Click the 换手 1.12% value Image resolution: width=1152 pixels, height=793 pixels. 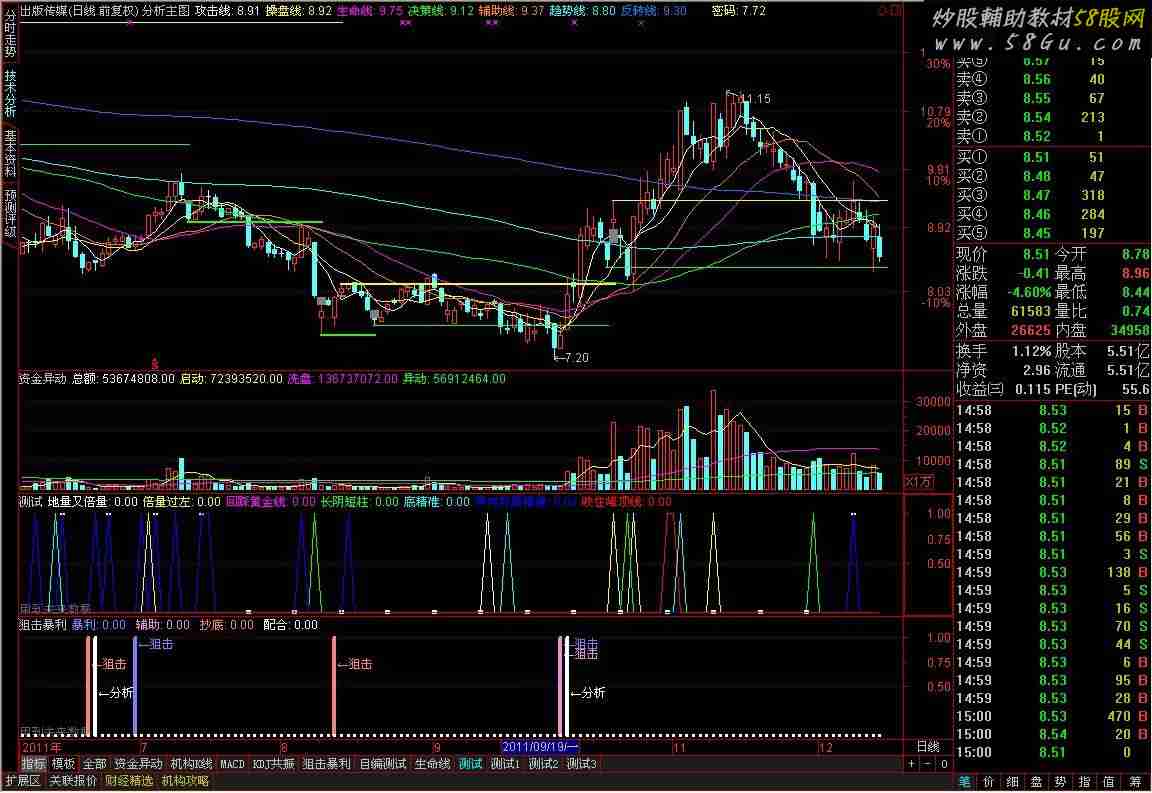tap(1032, 351)
